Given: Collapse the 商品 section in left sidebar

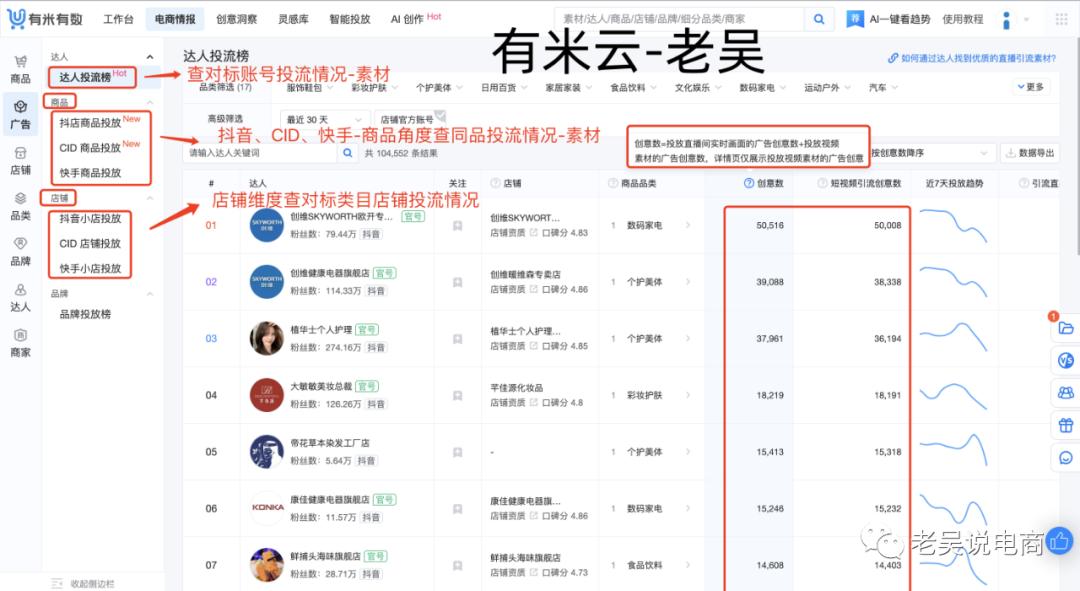Looking at the screenshot, I should click(x=152, y=101).
